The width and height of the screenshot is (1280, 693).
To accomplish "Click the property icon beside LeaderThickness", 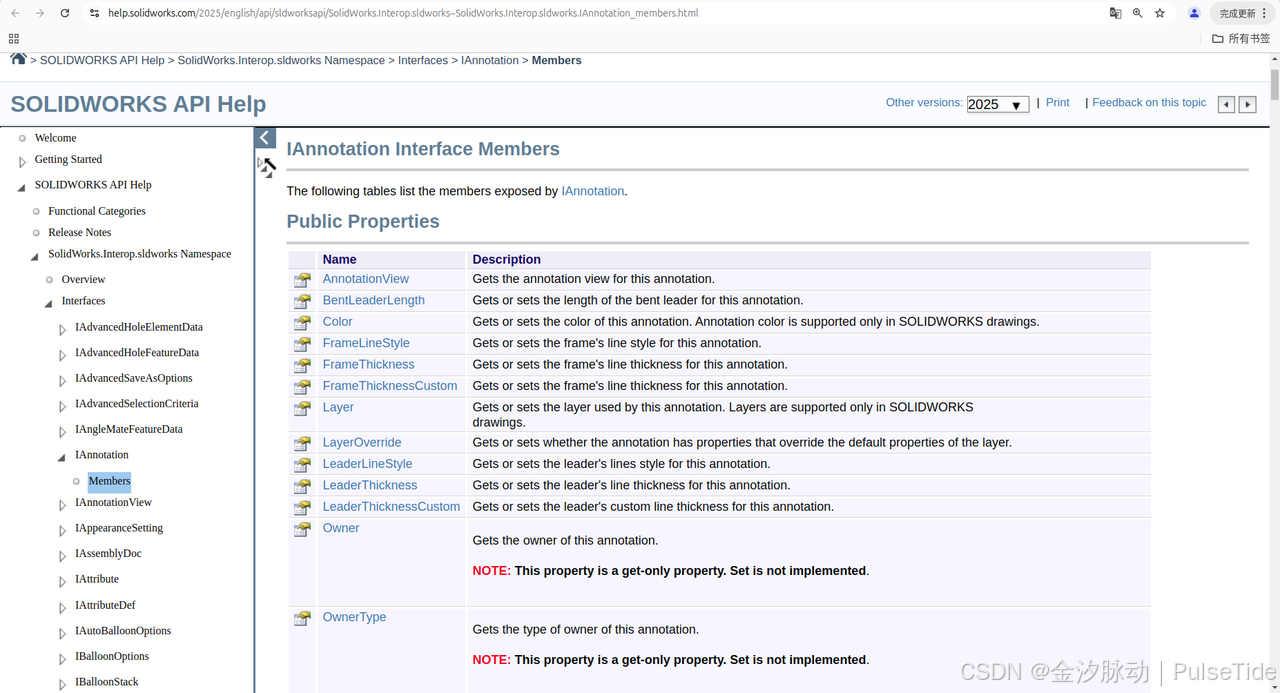I will pos(302,486).
